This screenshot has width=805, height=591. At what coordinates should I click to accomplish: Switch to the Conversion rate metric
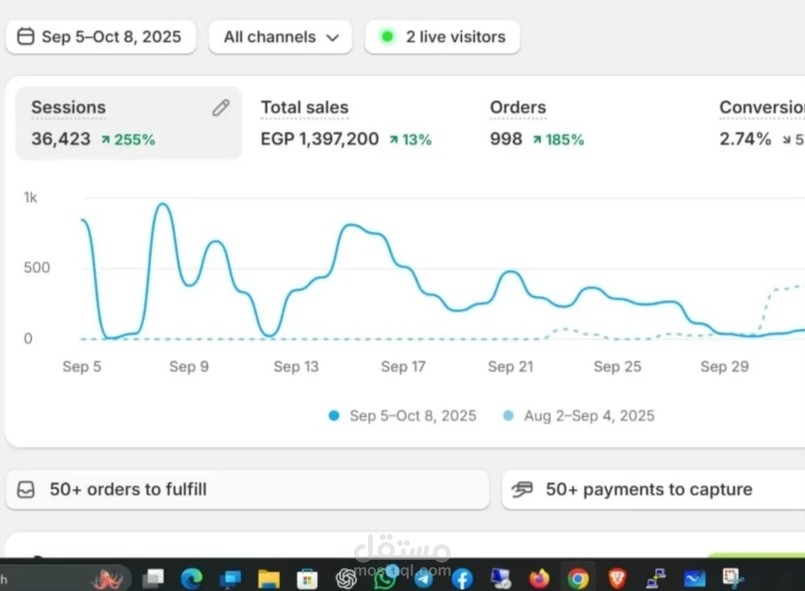click(761, 123)
